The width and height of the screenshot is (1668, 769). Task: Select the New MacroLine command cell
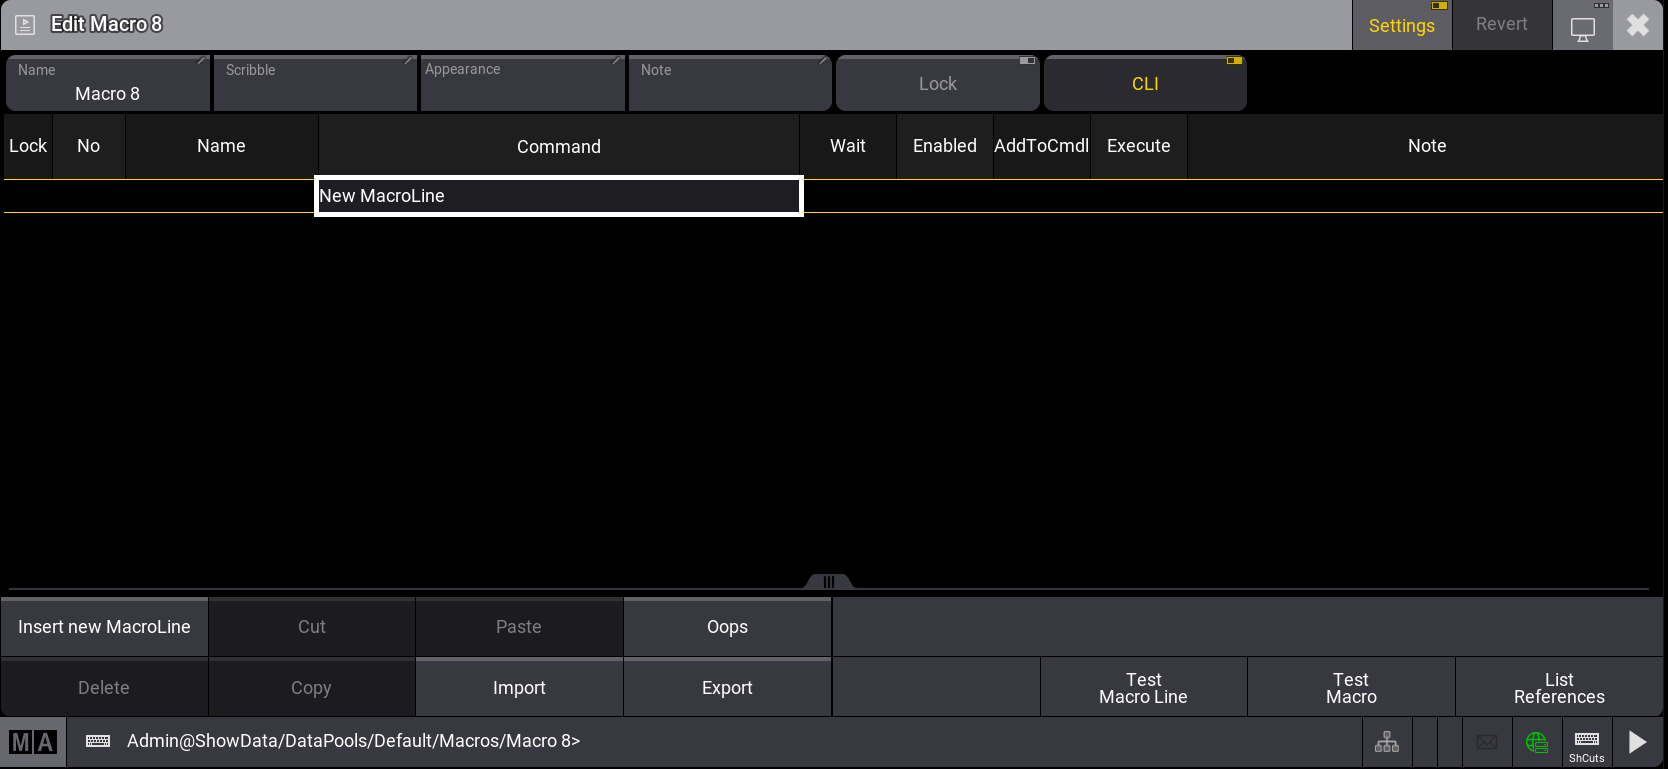558,196
